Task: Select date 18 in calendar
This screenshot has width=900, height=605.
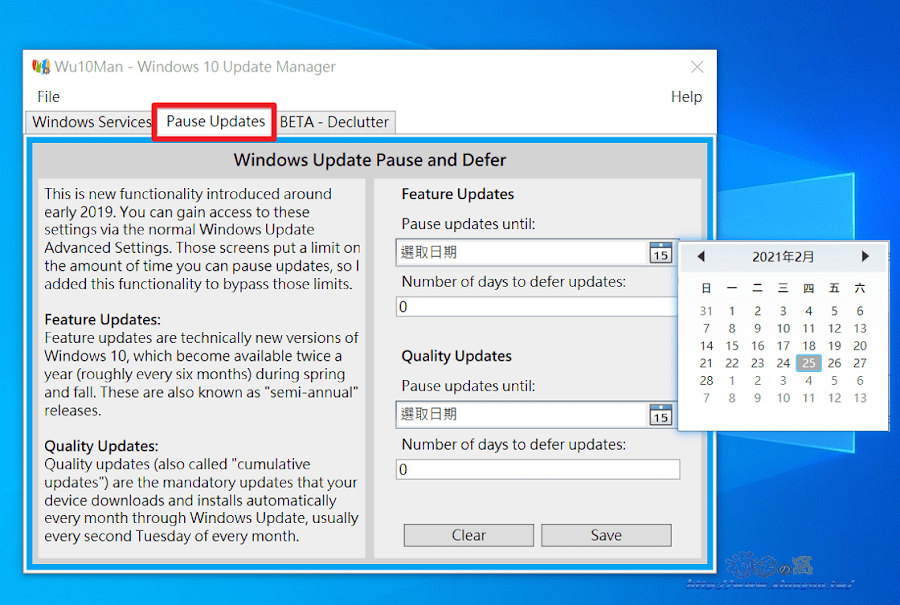Action: 808,346
